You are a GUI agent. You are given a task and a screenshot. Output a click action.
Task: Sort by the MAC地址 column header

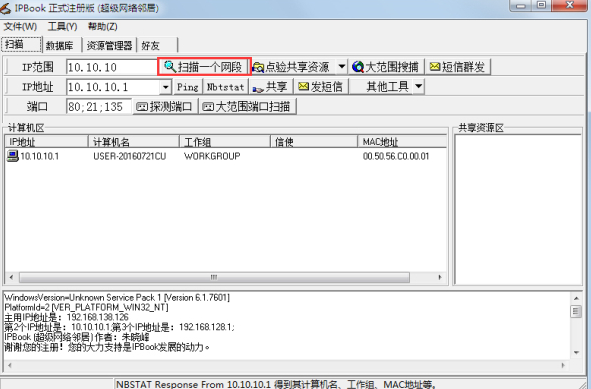(401, 142)
